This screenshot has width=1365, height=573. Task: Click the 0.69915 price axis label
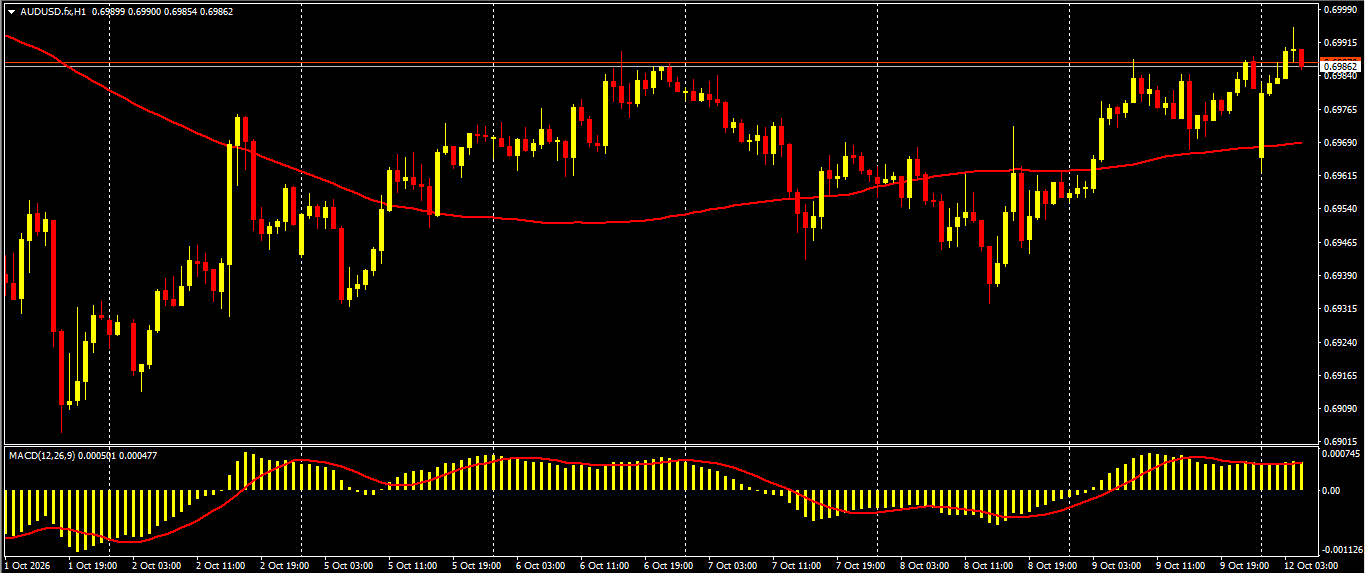[x=1338, y=42]
